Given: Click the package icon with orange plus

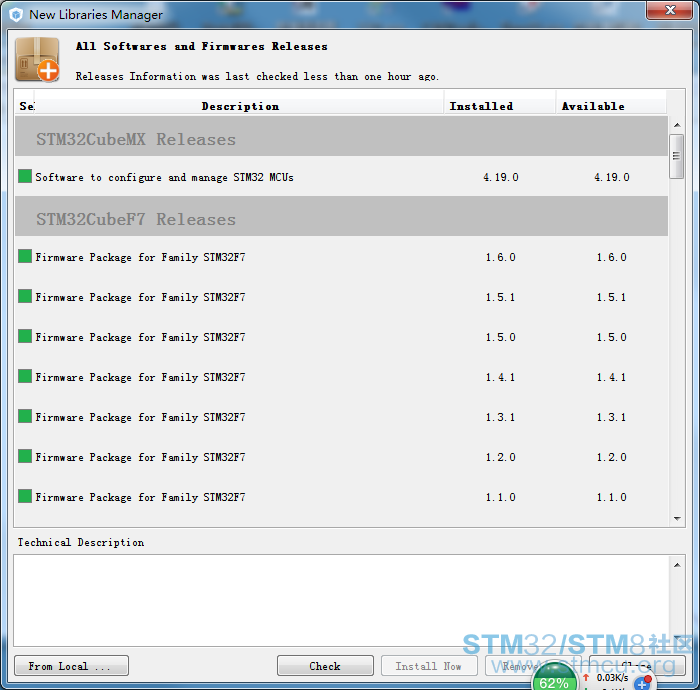Looking at the screenshot, I should point(38,60).
